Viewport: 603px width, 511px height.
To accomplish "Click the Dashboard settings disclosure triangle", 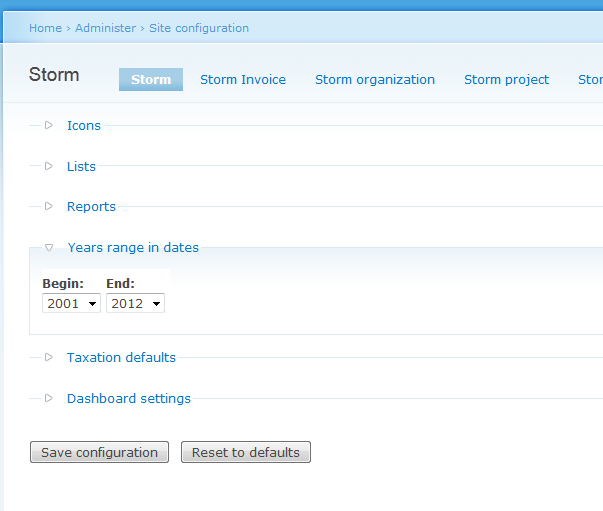I will pos(48,398).
